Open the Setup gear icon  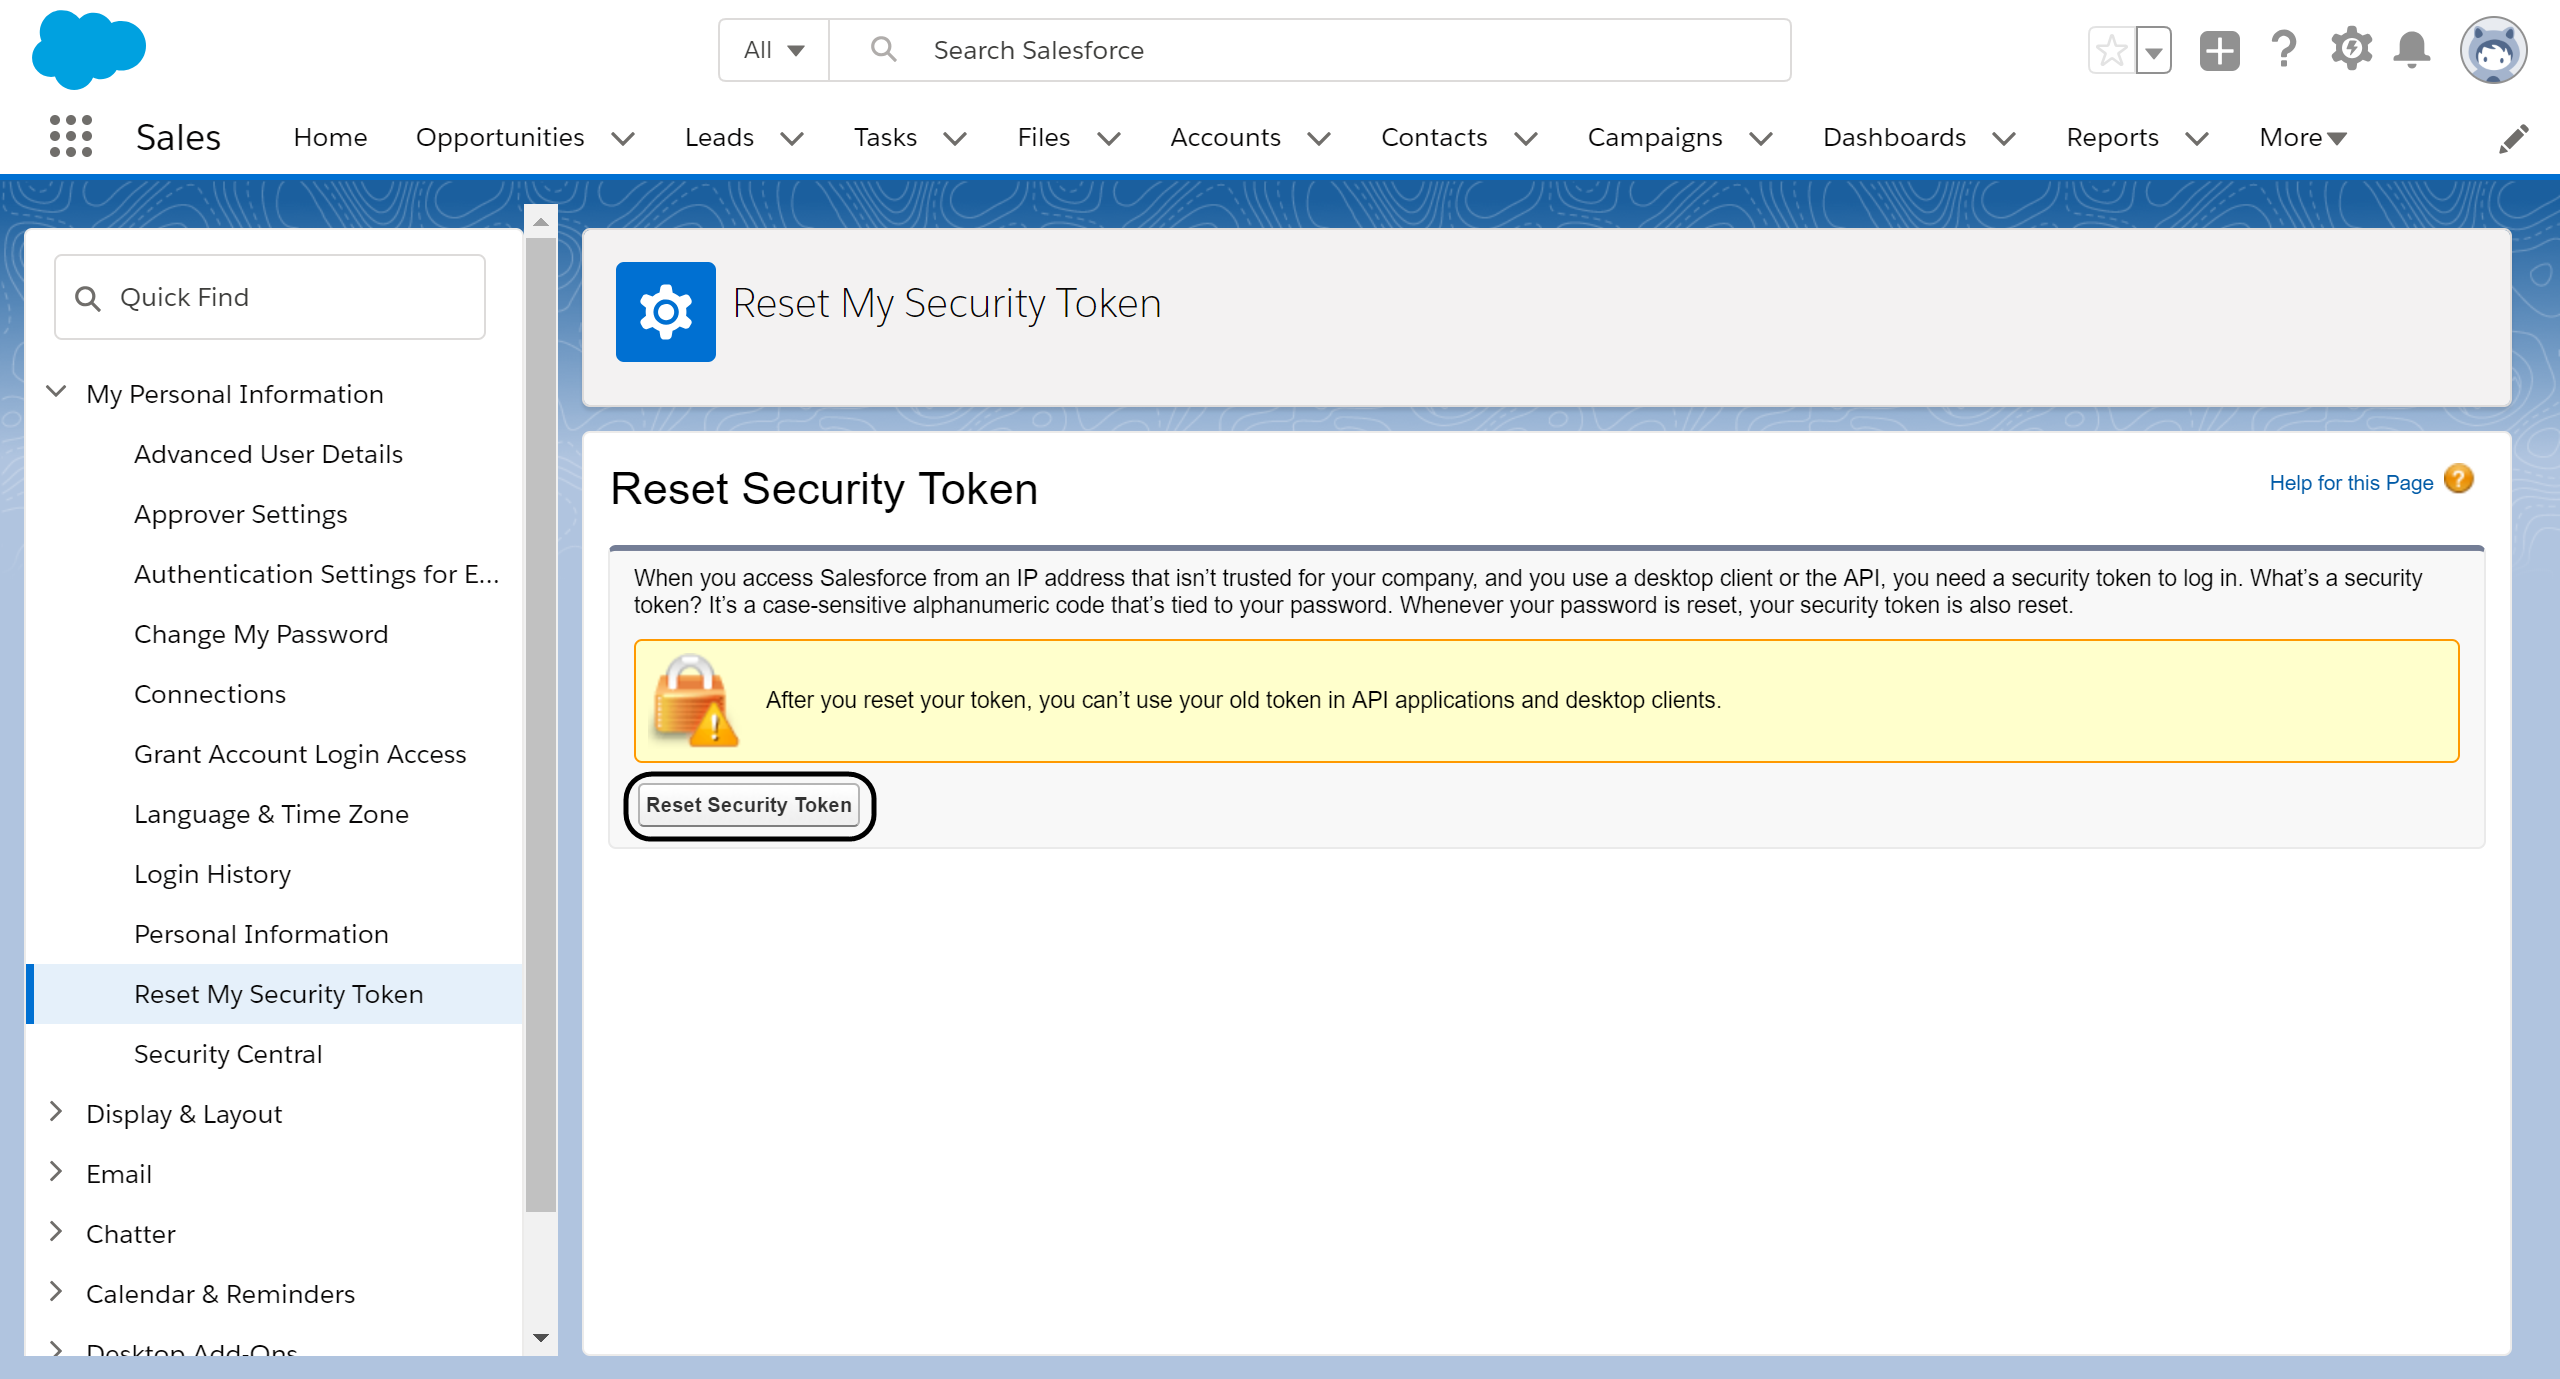point(2351,49)
